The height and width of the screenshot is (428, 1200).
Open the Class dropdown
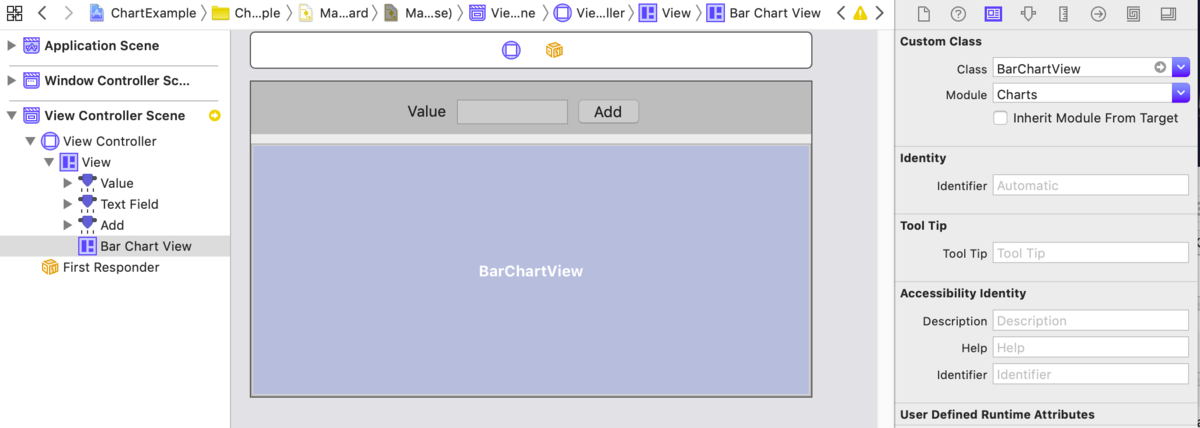click(x=1181, y=68)
